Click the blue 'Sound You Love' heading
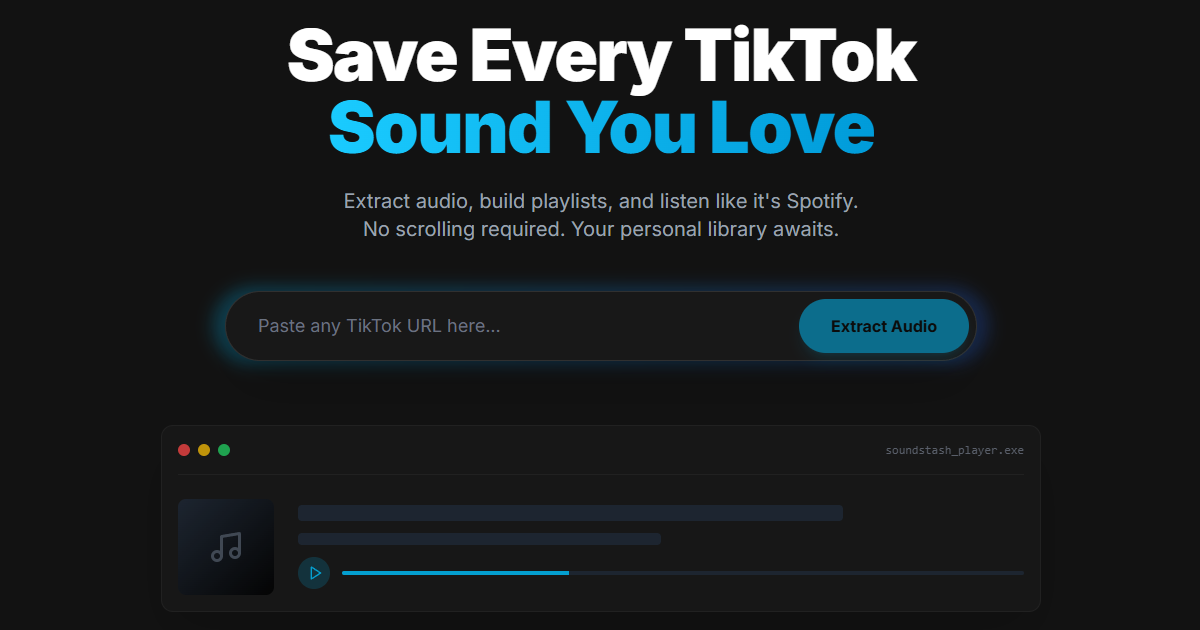Viewport: 1200px width, 630px height. tap(602, 127)
